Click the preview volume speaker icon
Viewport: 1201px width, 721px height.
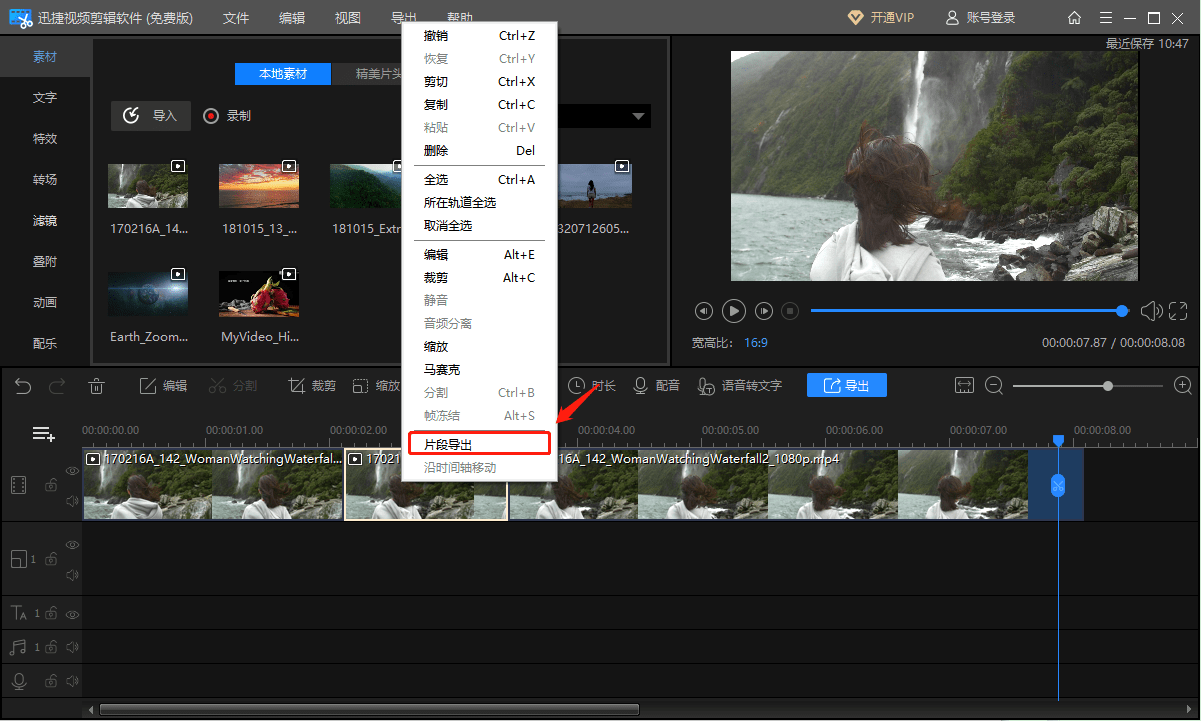[1151, 311]
